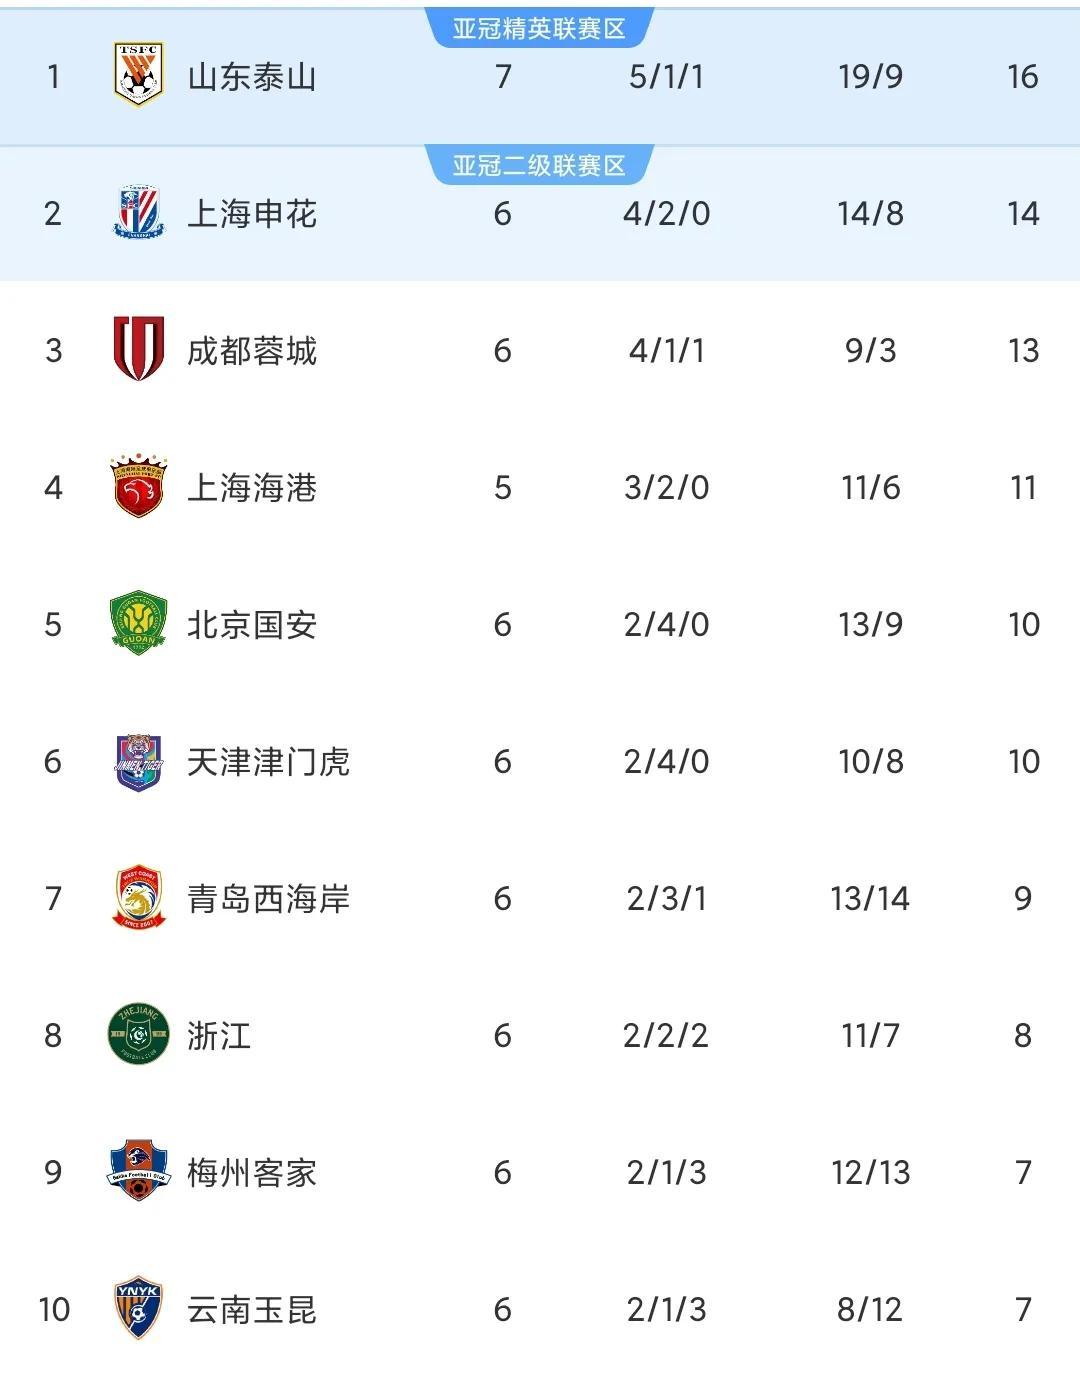Viewport: 1080px width, 1377px height.
Task: Click the Beijing Guoan green emblem
Action: (x=138, y=623)
